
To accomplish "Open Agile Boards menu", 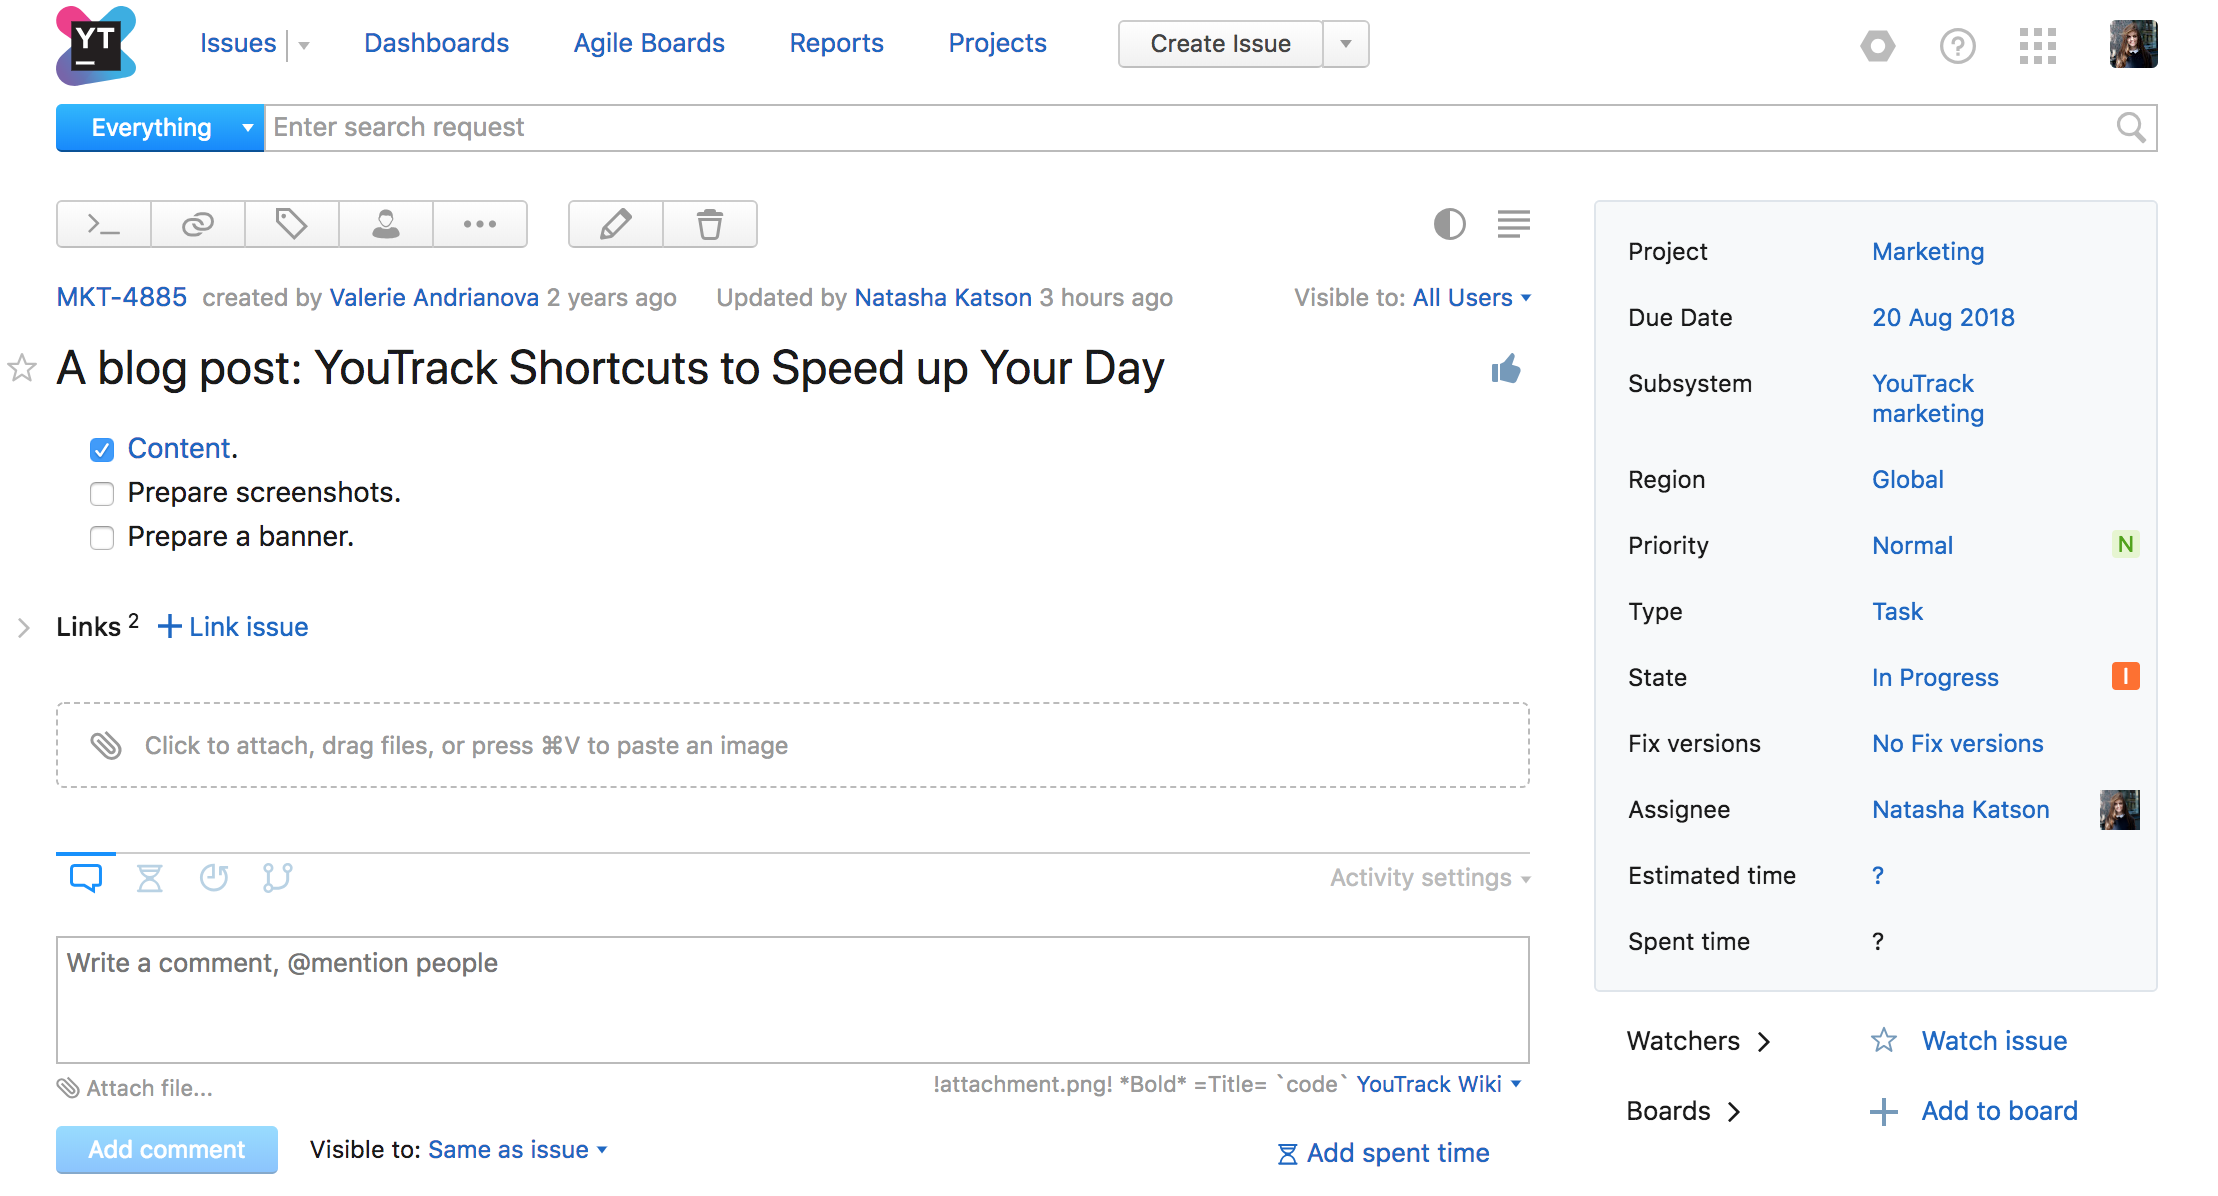I will (649, 43).
